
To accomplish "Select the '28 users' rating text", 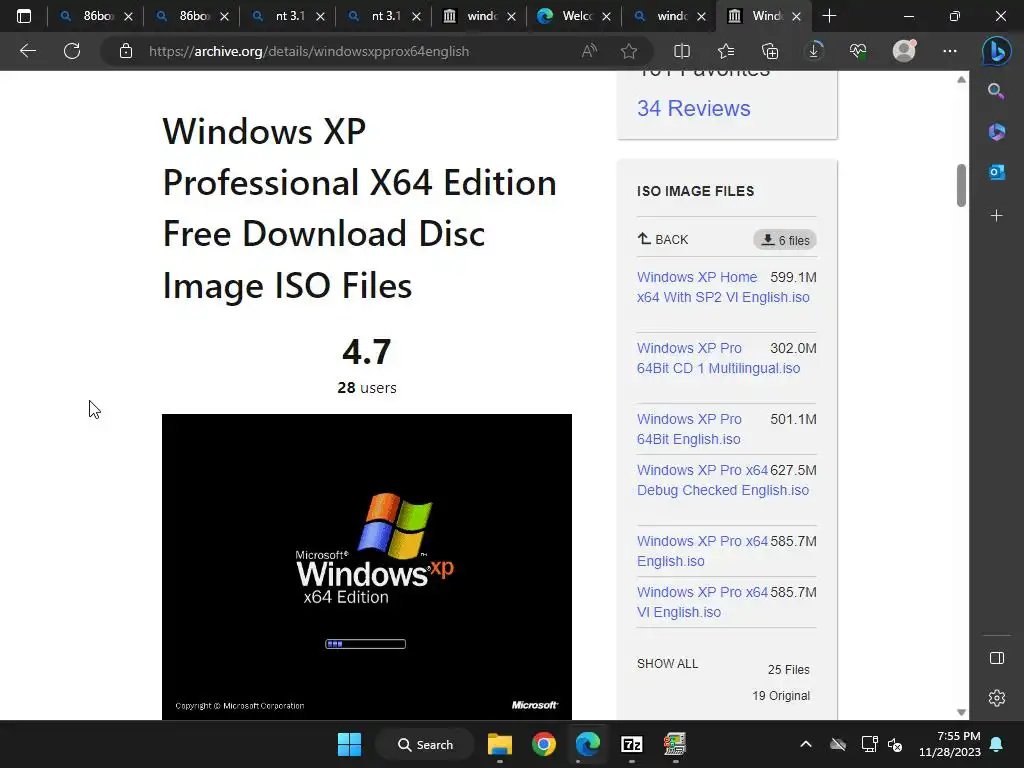I will click(x=367, y=388).
